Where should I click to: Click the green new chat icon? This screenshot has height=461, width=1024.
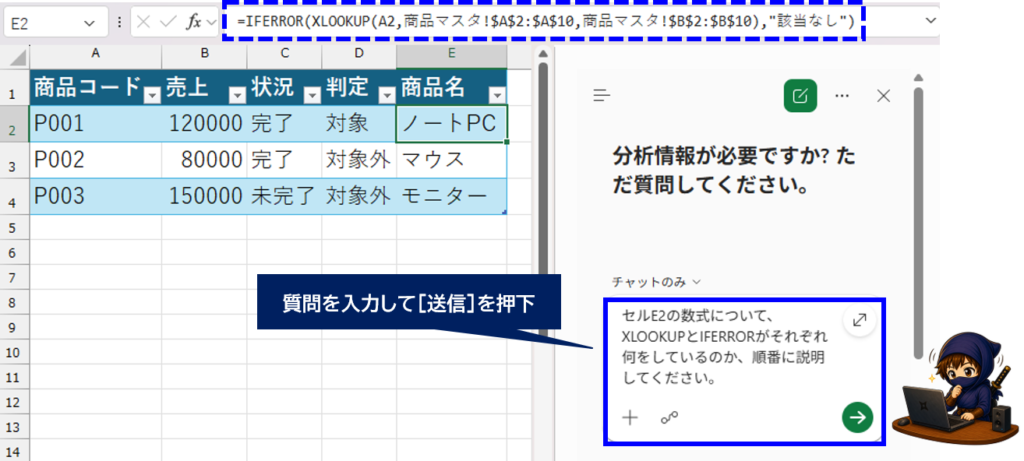click(x=800, y=97)
